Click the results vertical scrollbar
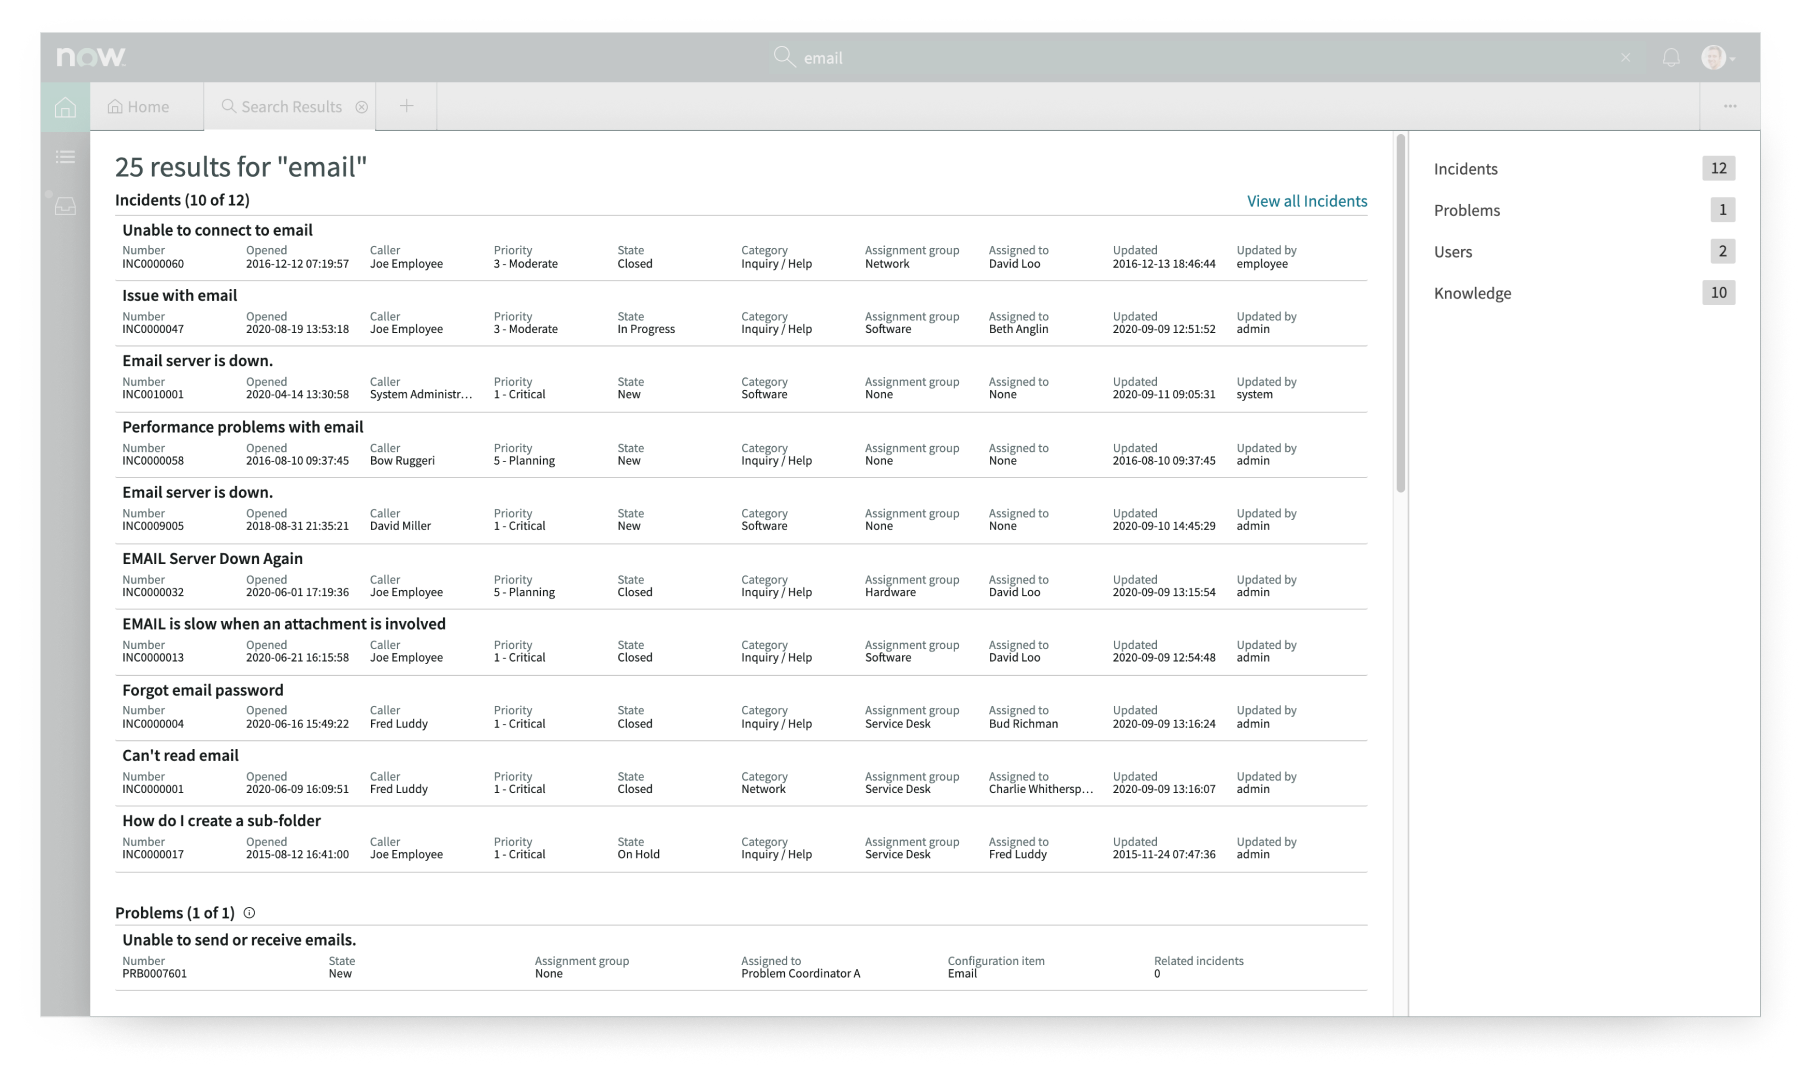 1401,314
